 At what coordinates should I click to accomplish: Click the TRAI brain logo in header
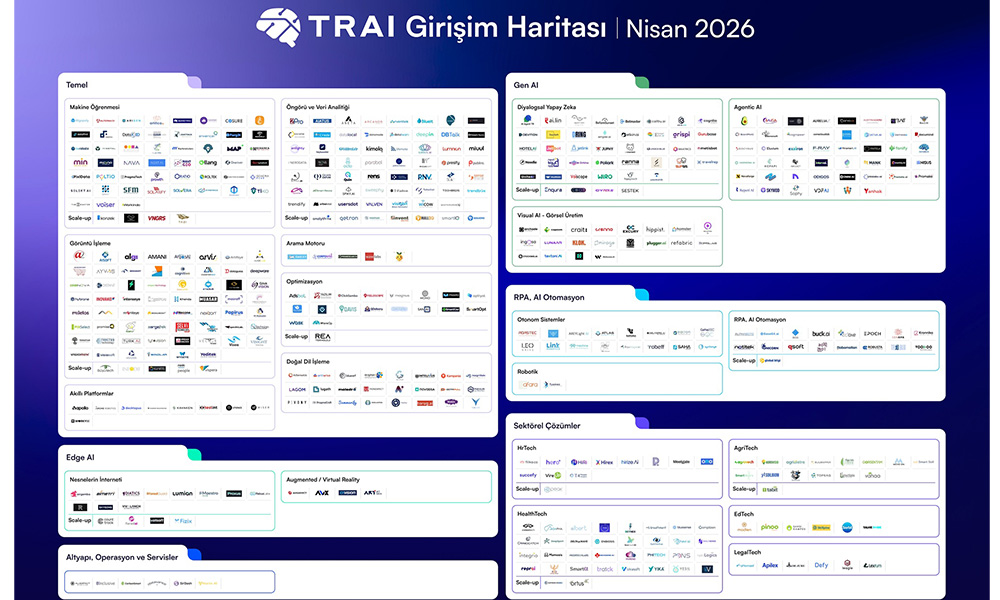click(x=279, y=27)
